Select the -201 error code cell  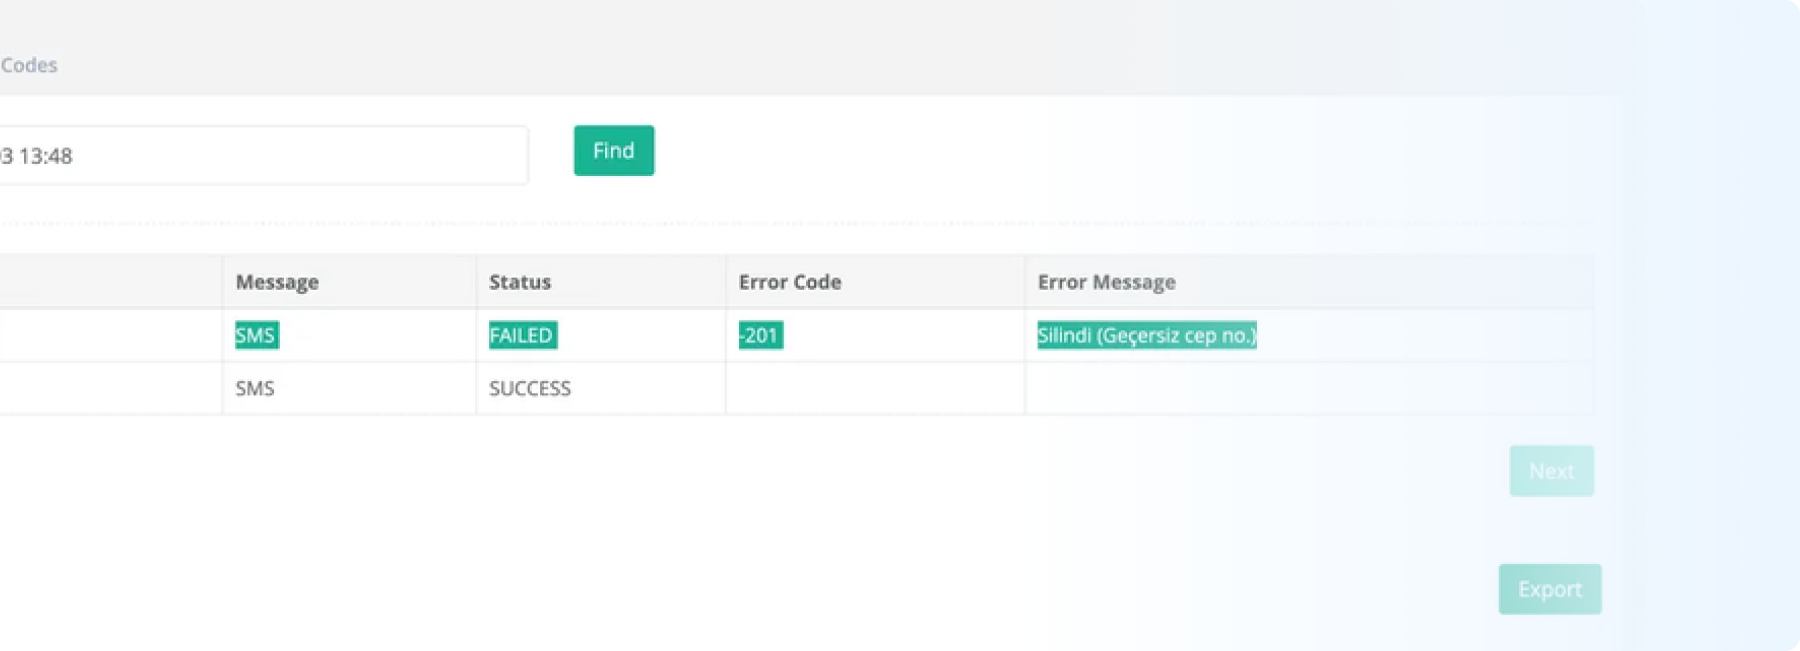761,335
